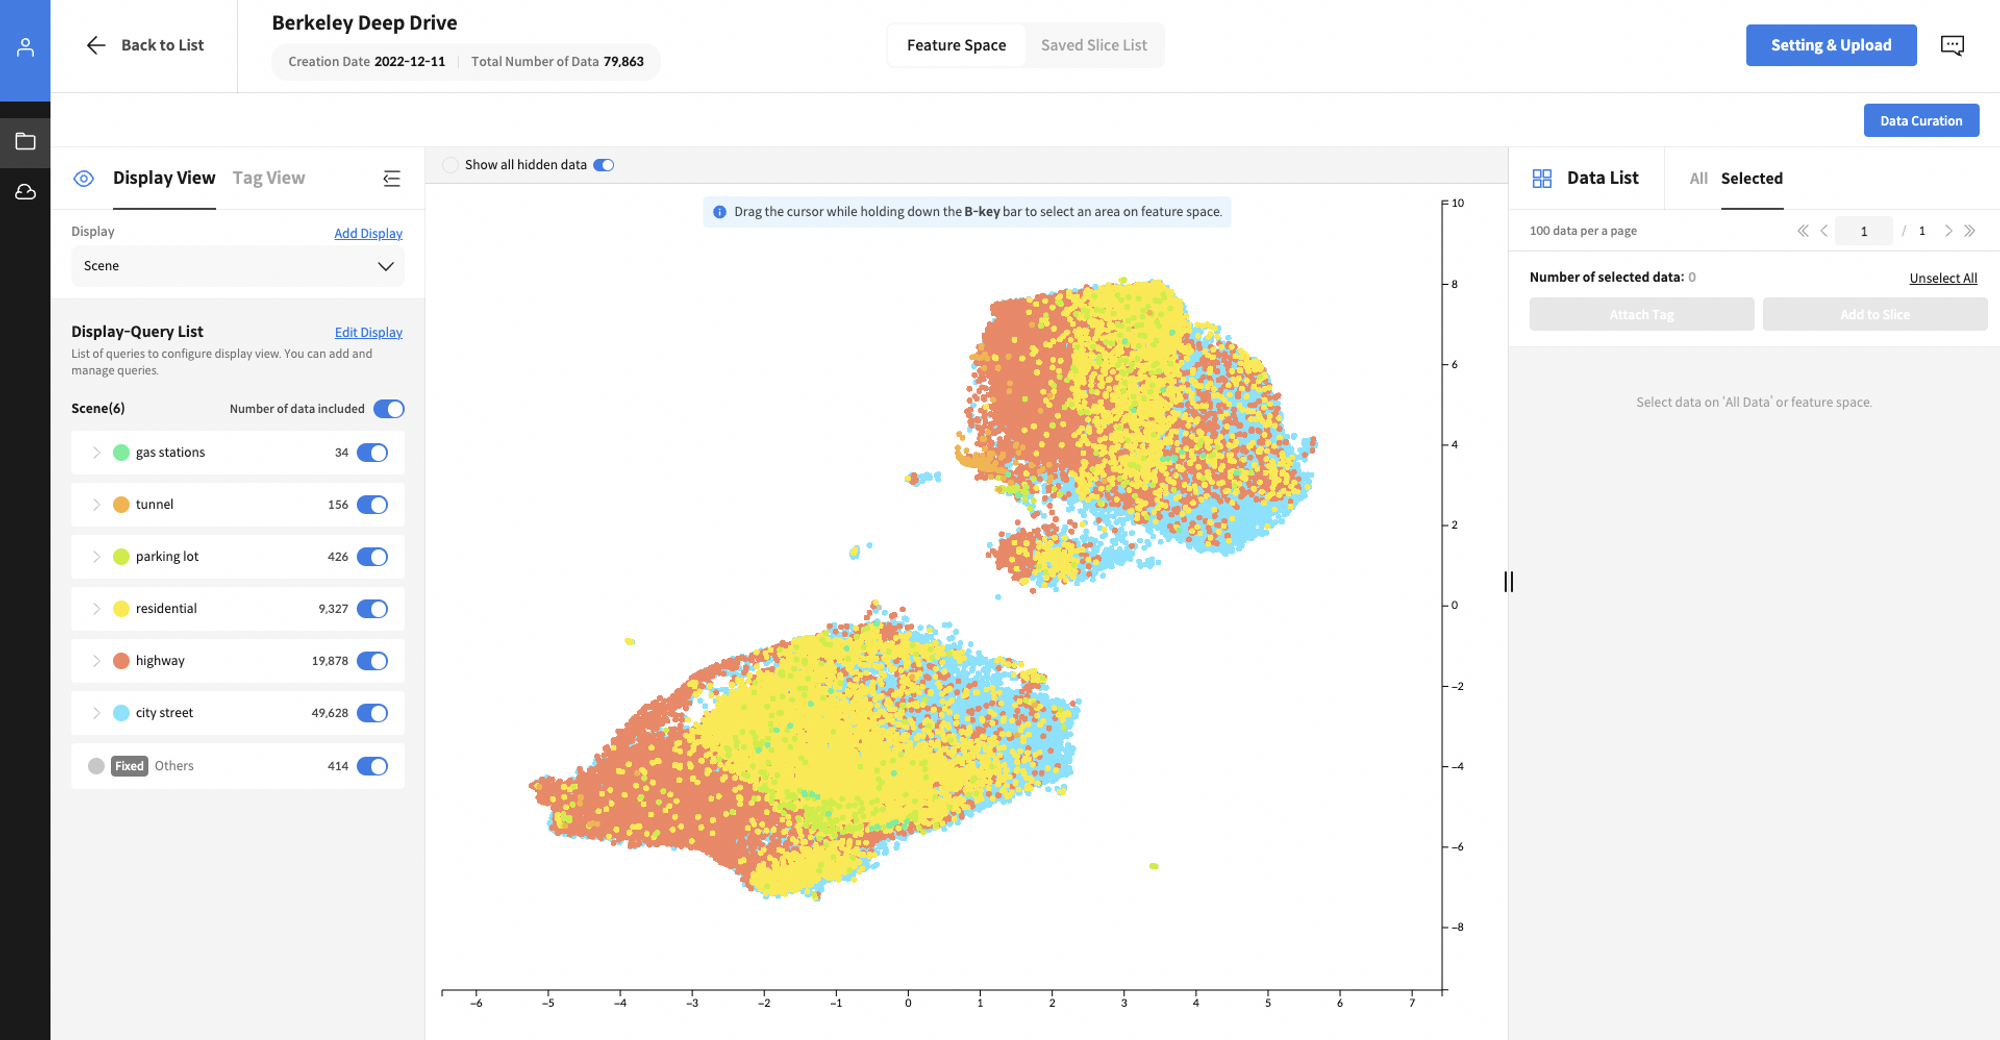Turn off the parking lot toggle
This screenshot has width=2000, height=1040.
372,557
